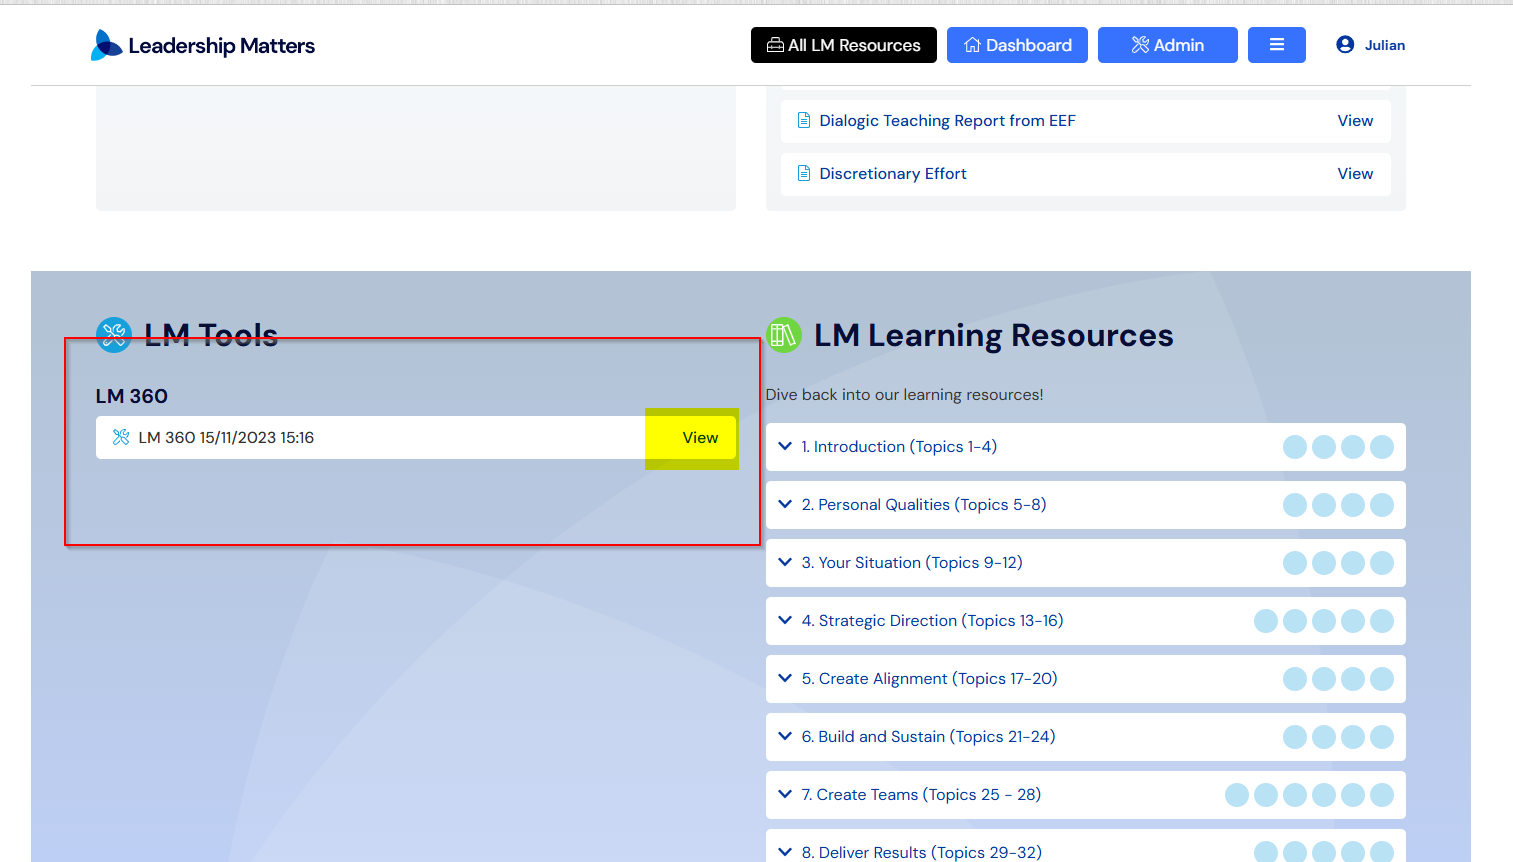Click the Julian user profile icon
This screenshot has width=1513, height=862.
click(1345, 45)
